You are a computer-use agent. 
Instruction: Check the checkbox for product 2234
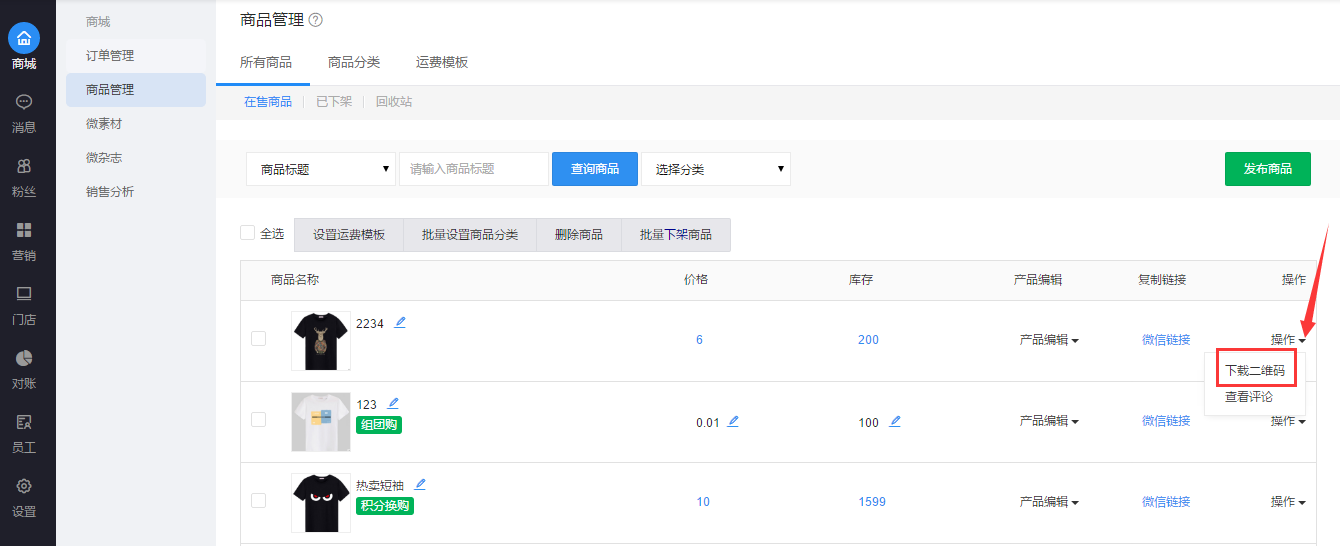coord(258,339)
